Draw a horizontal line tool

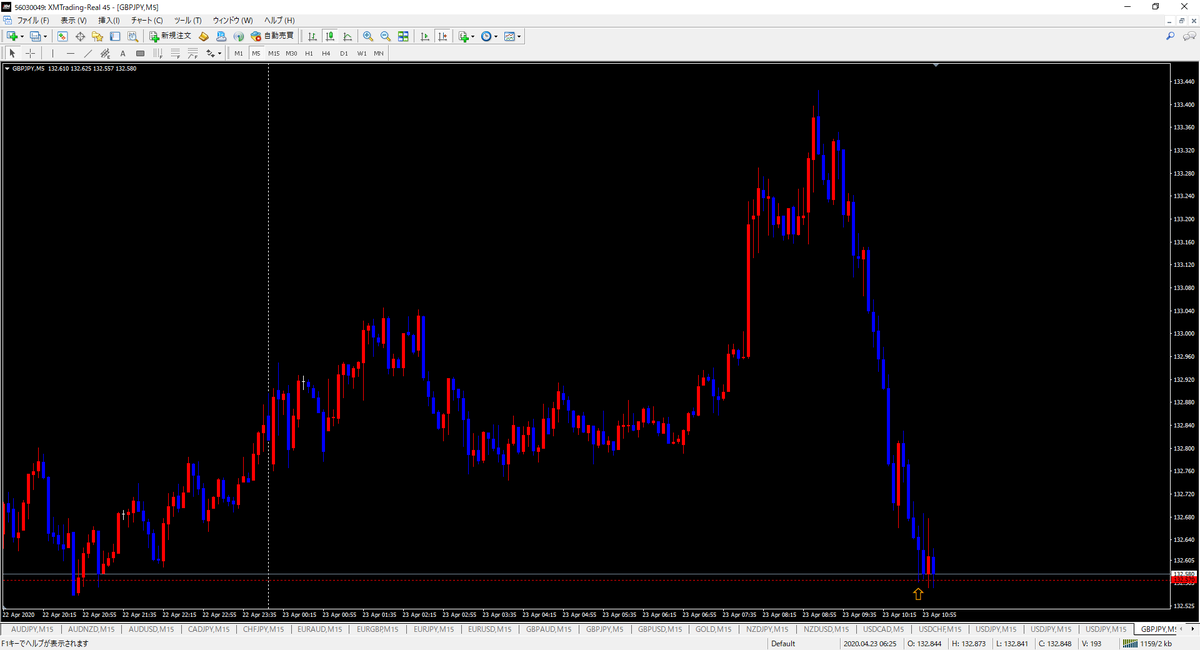(70, 53)
